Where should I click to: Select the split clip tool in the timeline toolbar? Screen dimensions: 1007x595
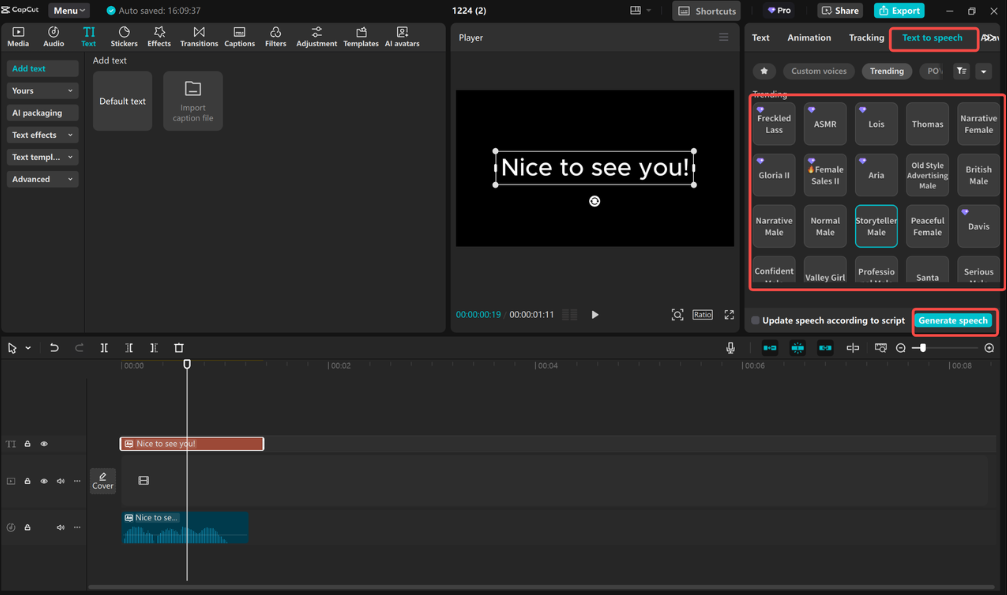(104, 347)
